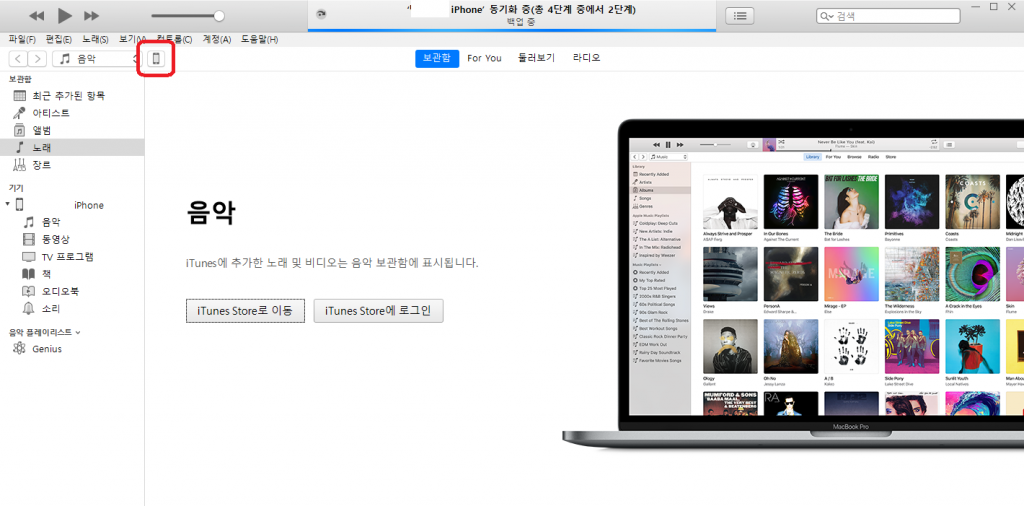Click the 소리 bell icon under iPhone
The image size is (1024, 506).
click(29, 309)
